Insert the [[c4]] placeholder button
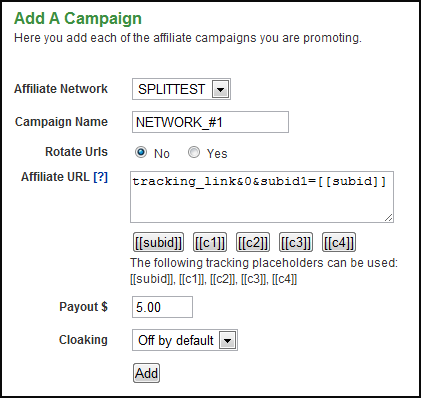 pyautogui.click(x=339, y=242)
